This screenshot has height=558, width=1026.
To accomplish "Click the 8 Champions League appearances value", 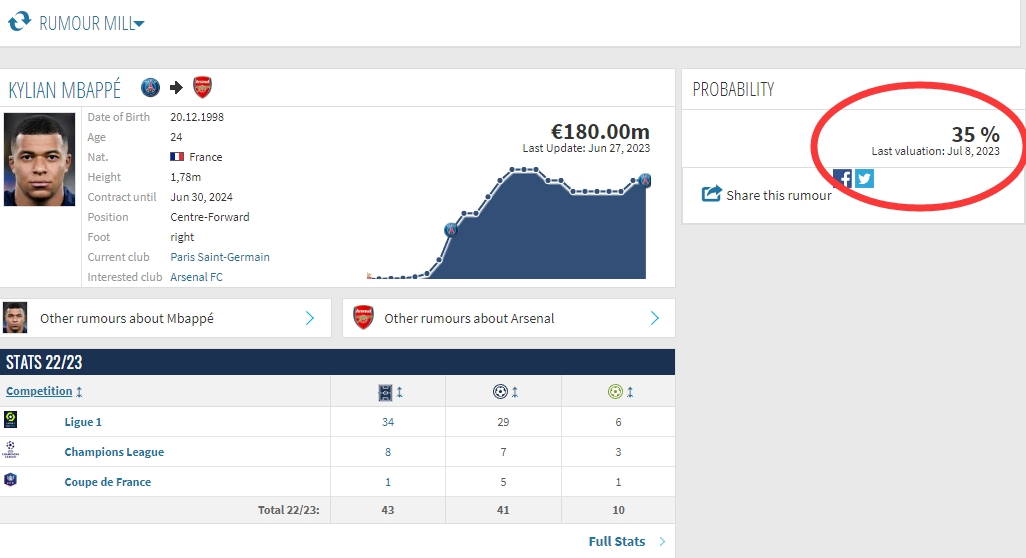I will (388, 452).
